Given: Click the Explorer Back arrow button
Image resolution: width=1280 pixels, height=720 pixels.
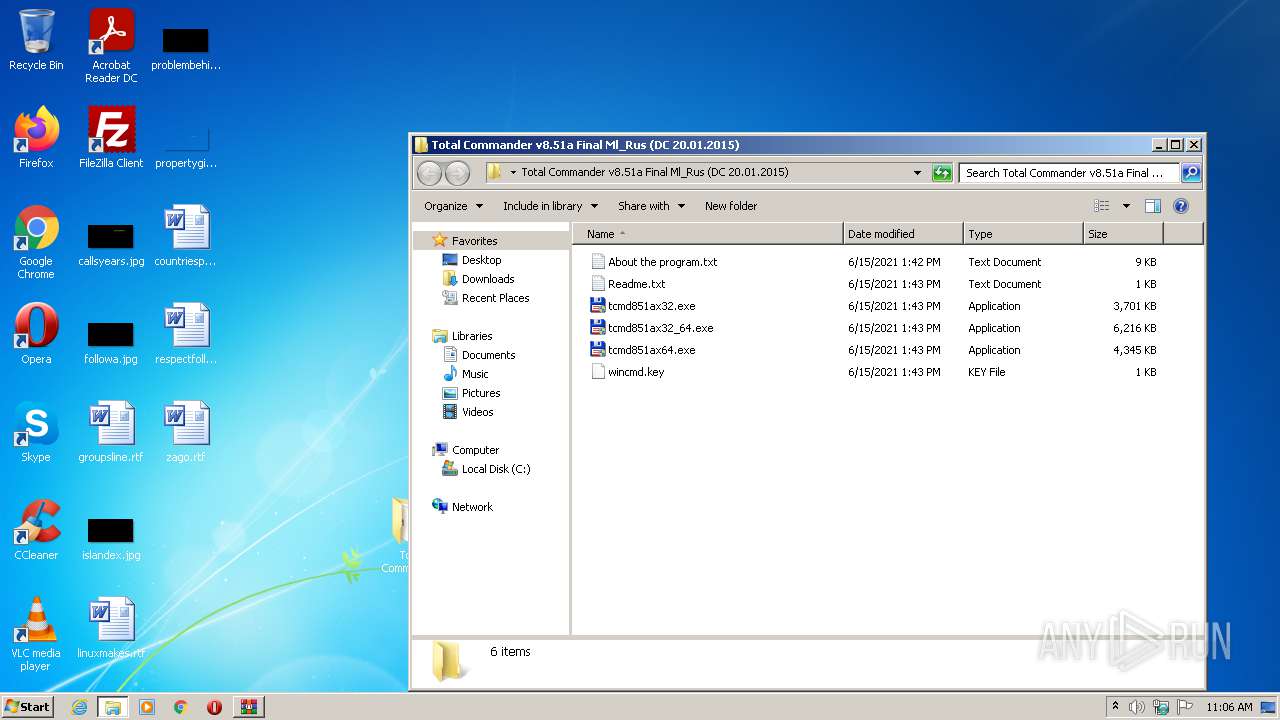Looking at the screenshot, I should click(429, 173).
